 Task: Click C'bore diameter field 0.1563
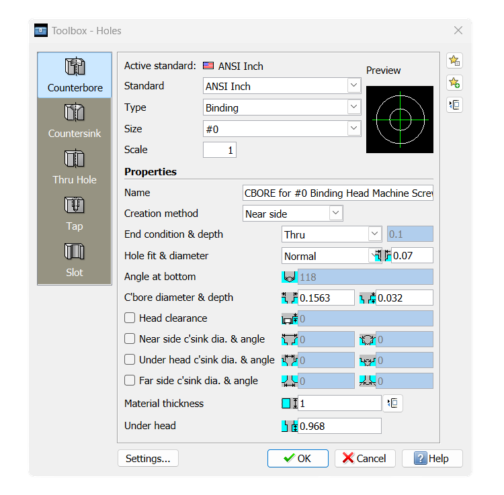[x=326, y=298]
